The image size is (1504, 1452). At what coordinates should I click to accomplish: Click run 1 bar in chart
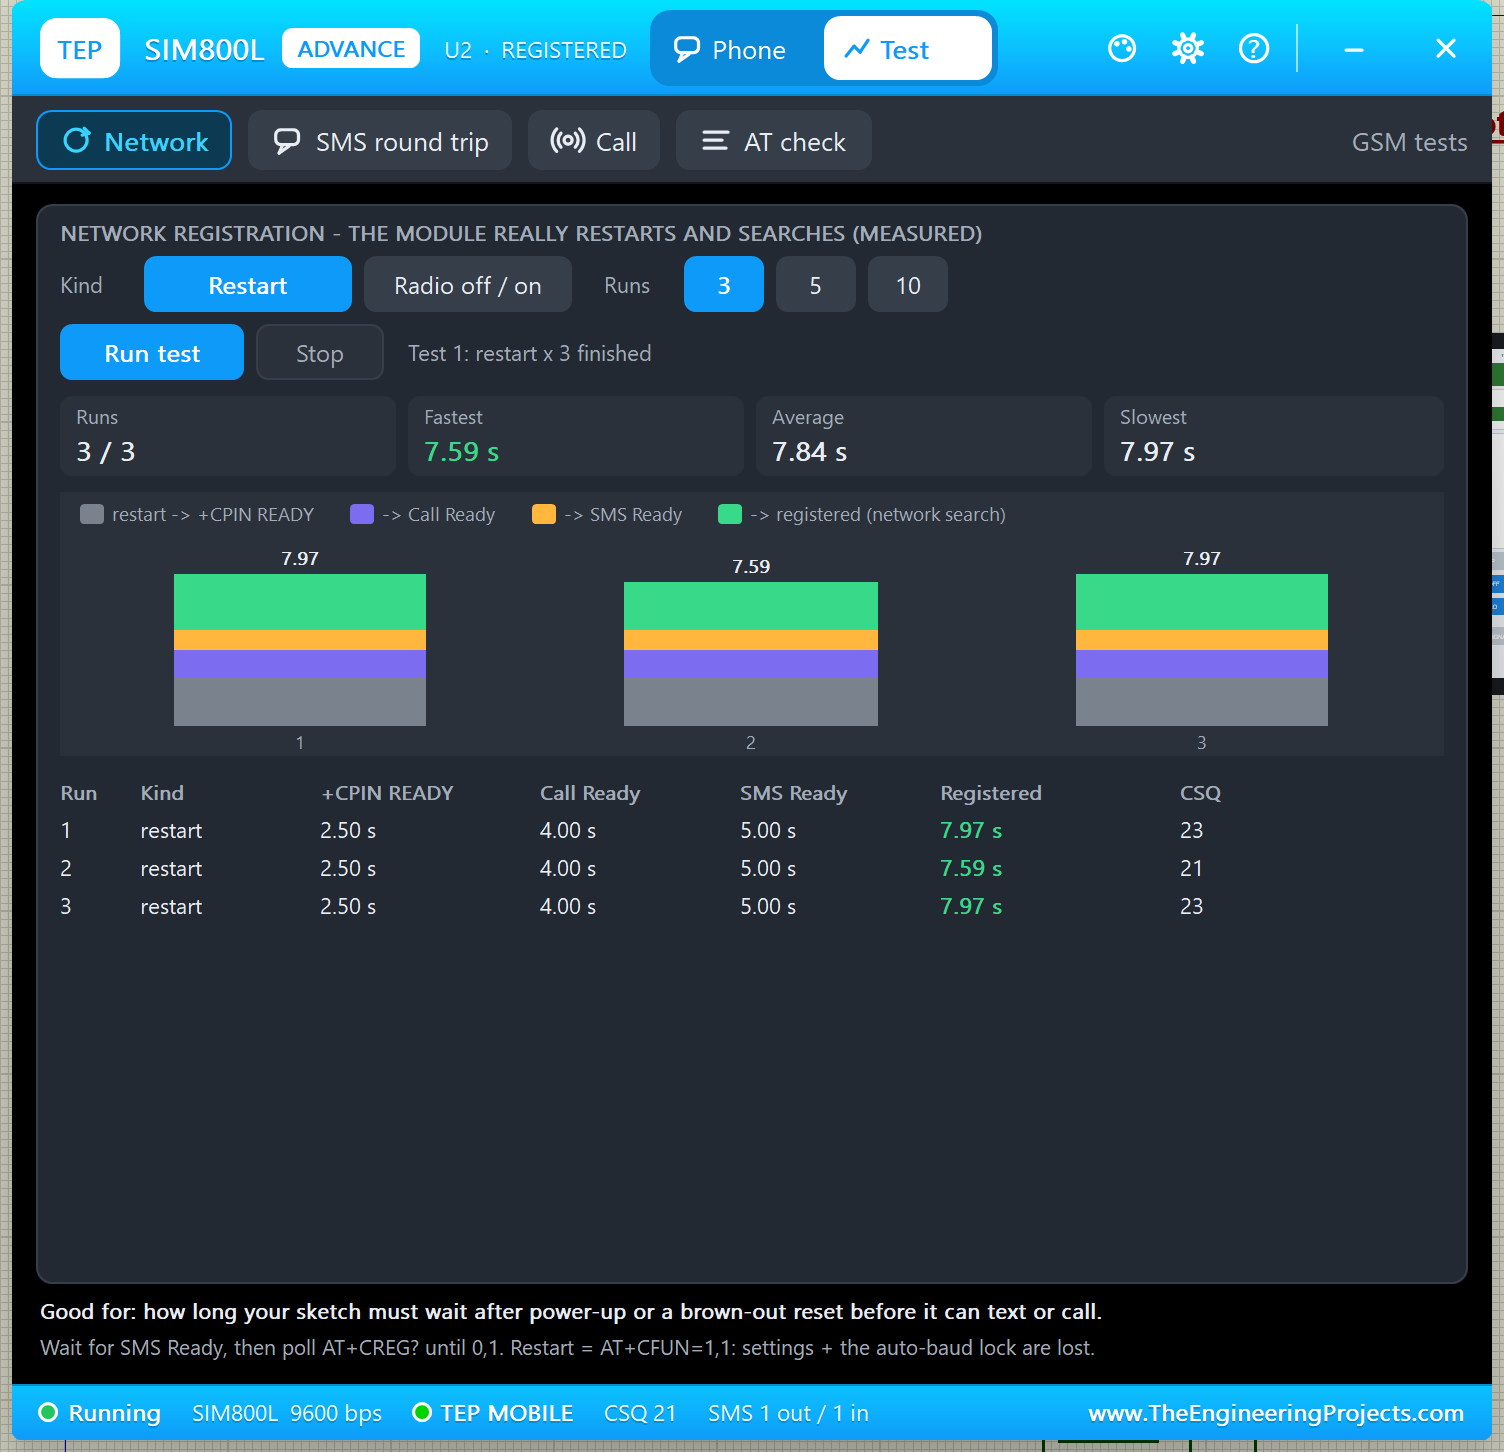(300, 650)
